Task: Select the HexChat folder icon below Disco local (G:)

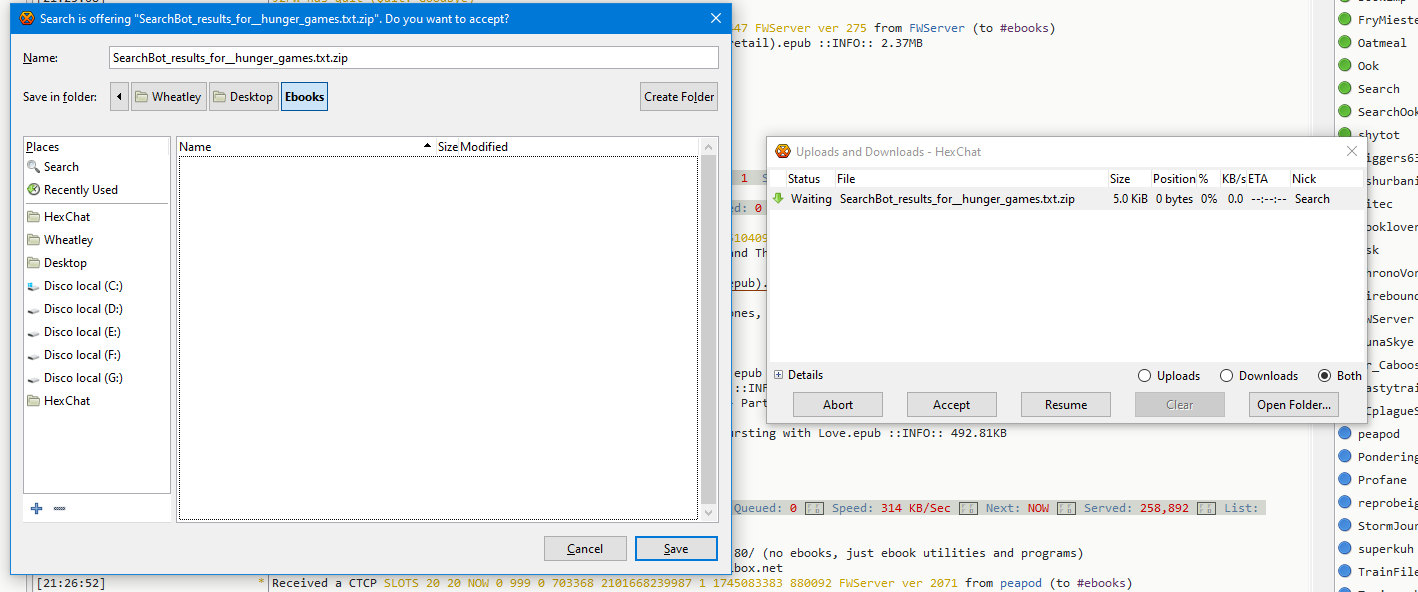Action: pyautogui.click(x=33, y=401)
